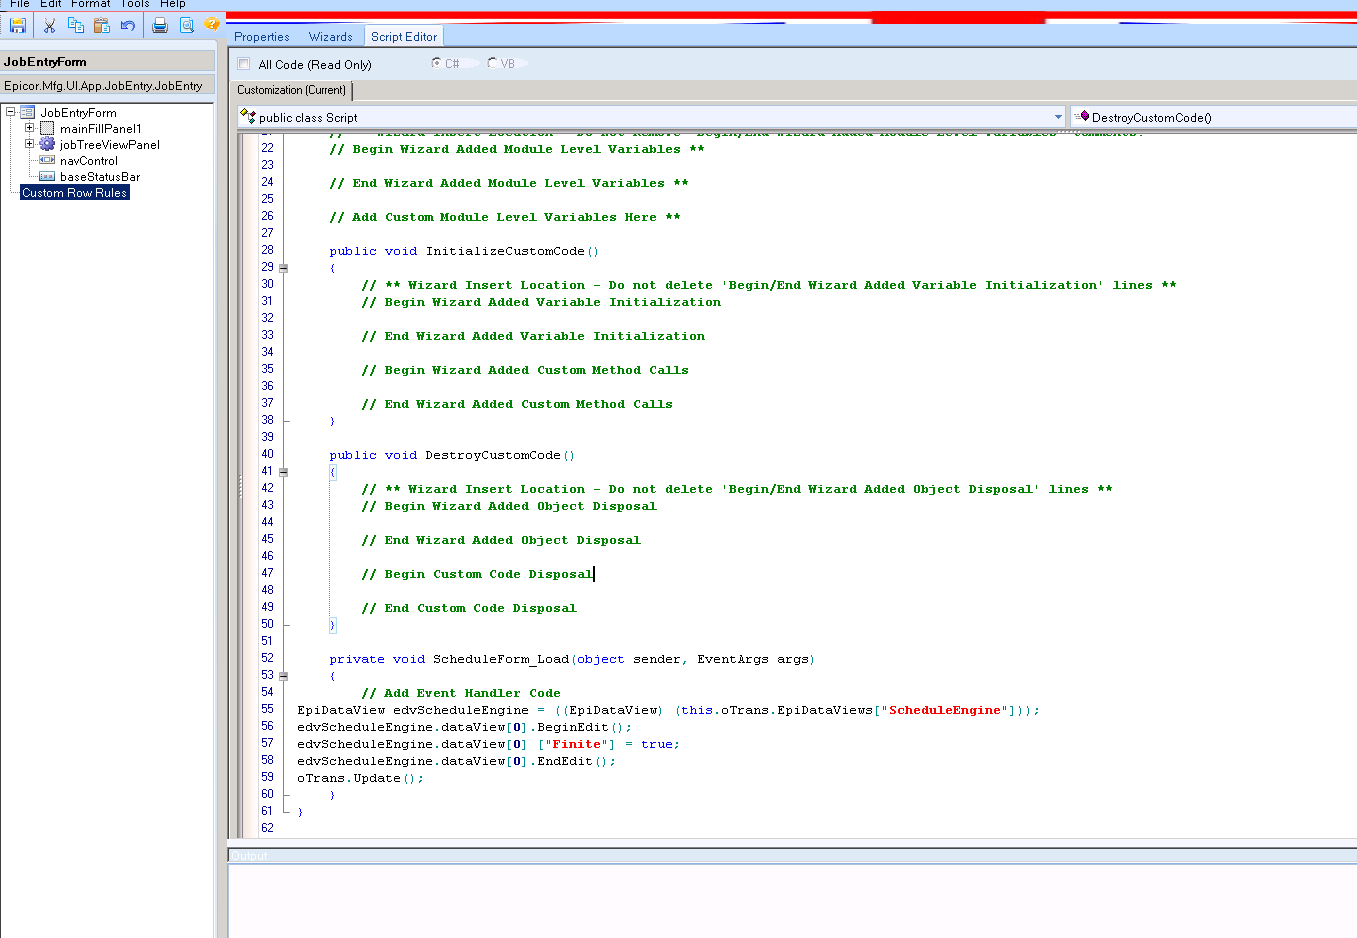
Task: Switch to the Wizards tab
Action: tap(330, 37)
